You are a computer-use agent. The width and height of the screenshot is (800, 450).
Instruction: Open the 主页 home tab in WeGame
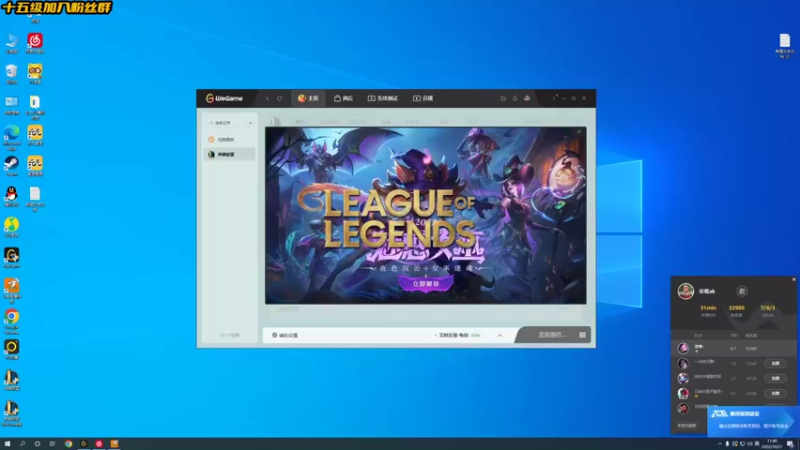pyautogui.click(x=308, y=98)
